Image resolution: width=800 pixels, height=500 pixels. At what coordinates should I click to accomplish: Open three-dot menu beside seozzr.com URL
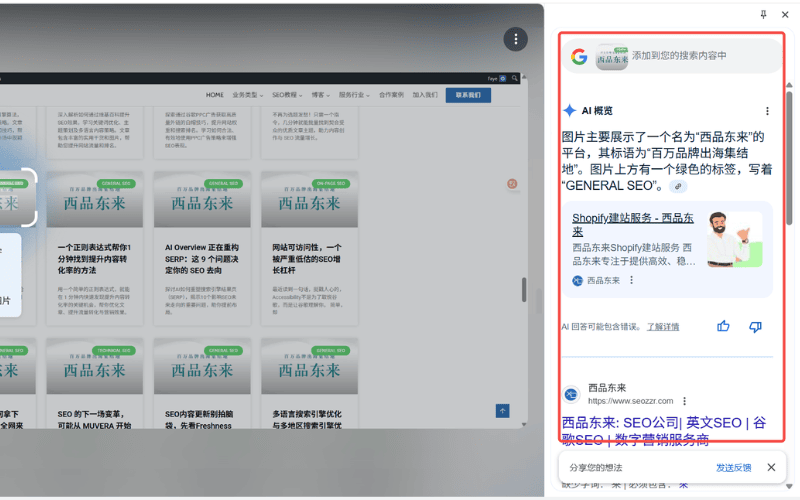point(685,401)
